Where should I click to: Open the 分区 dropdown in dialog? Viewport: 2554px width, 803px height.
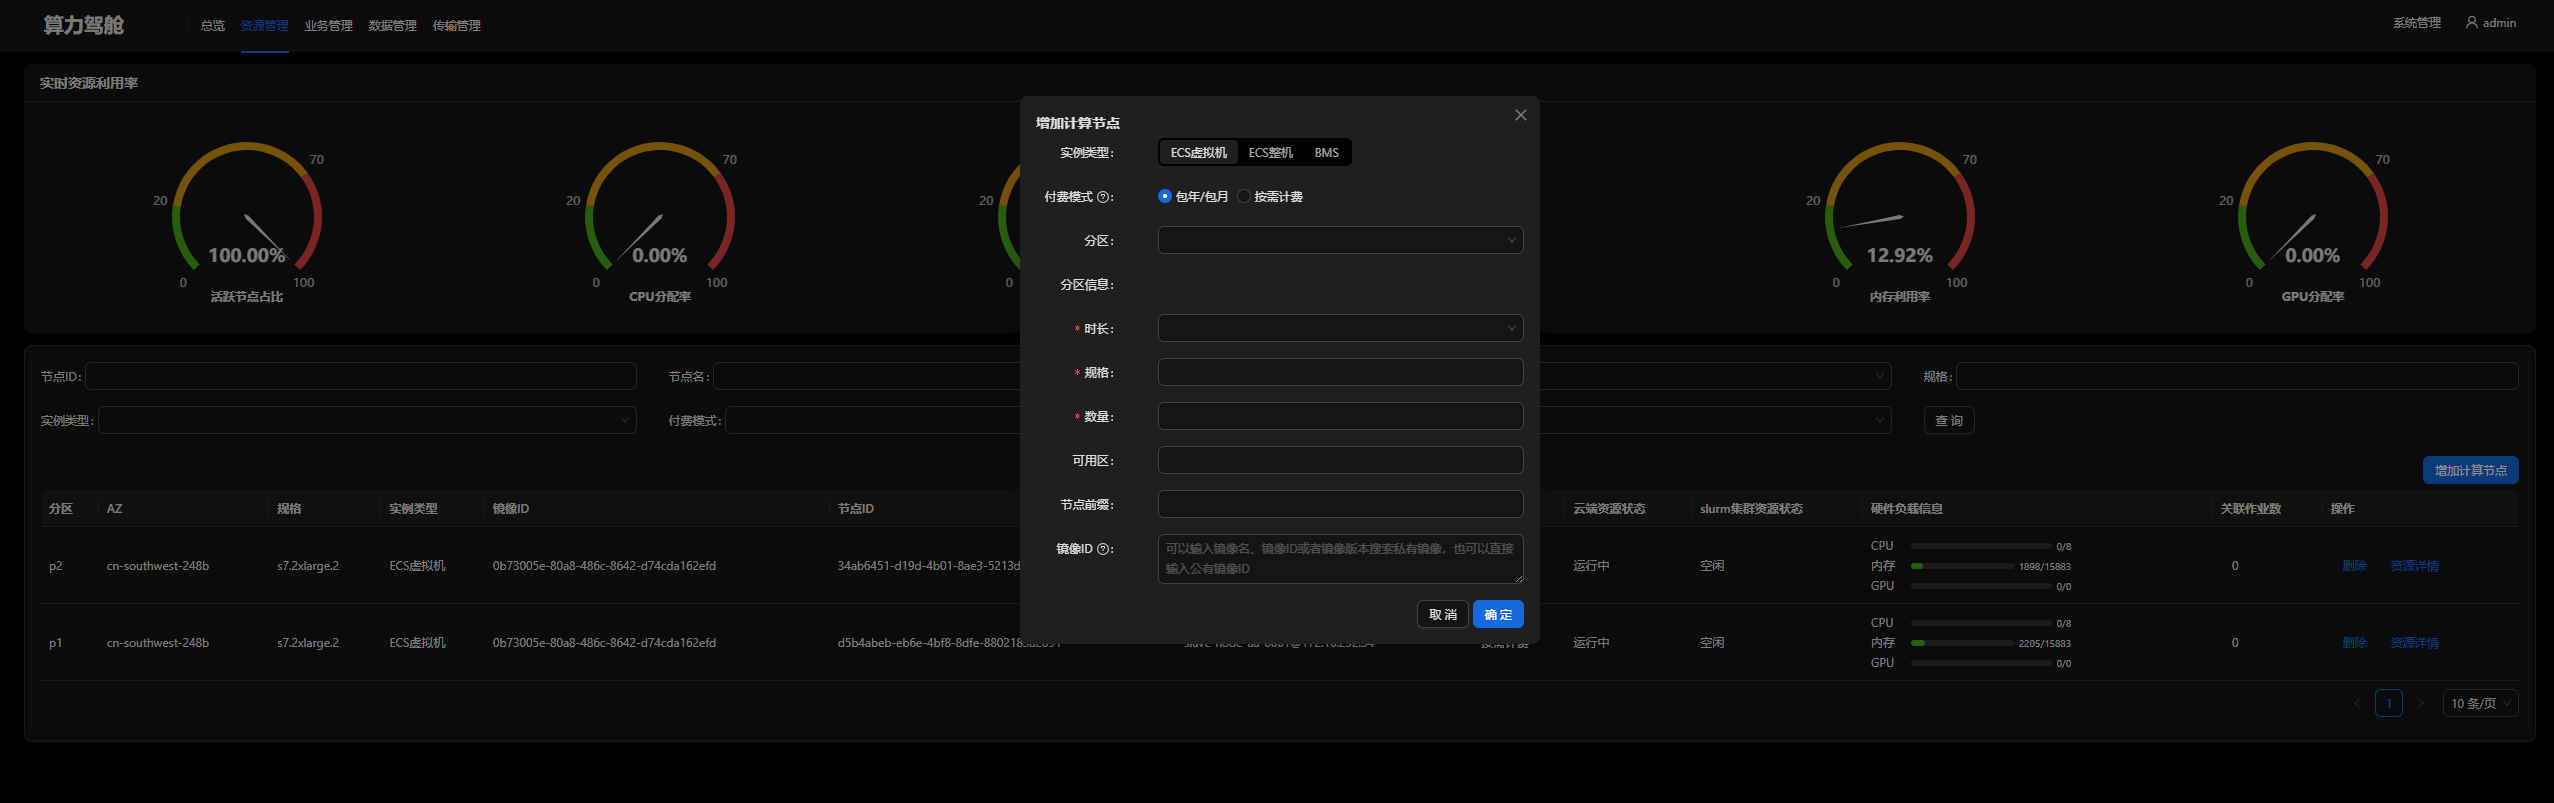pyautogui.click(x=1340, y=240)
